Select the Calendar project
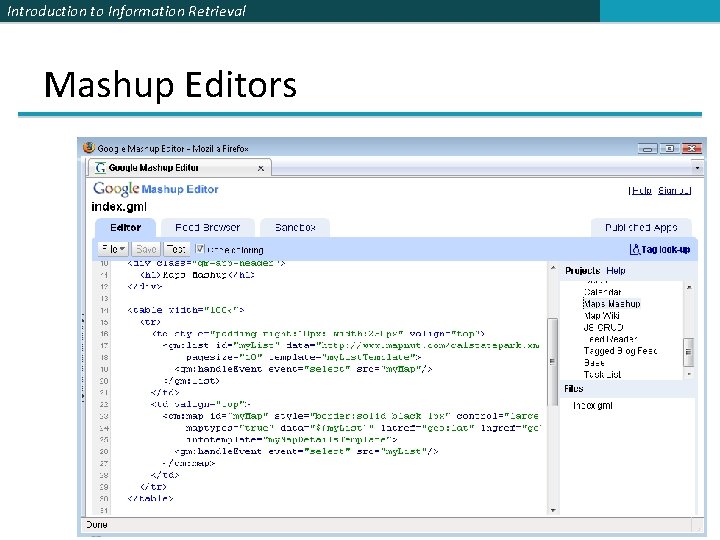This screenshot has width=720, height=540. click(602, 292)
